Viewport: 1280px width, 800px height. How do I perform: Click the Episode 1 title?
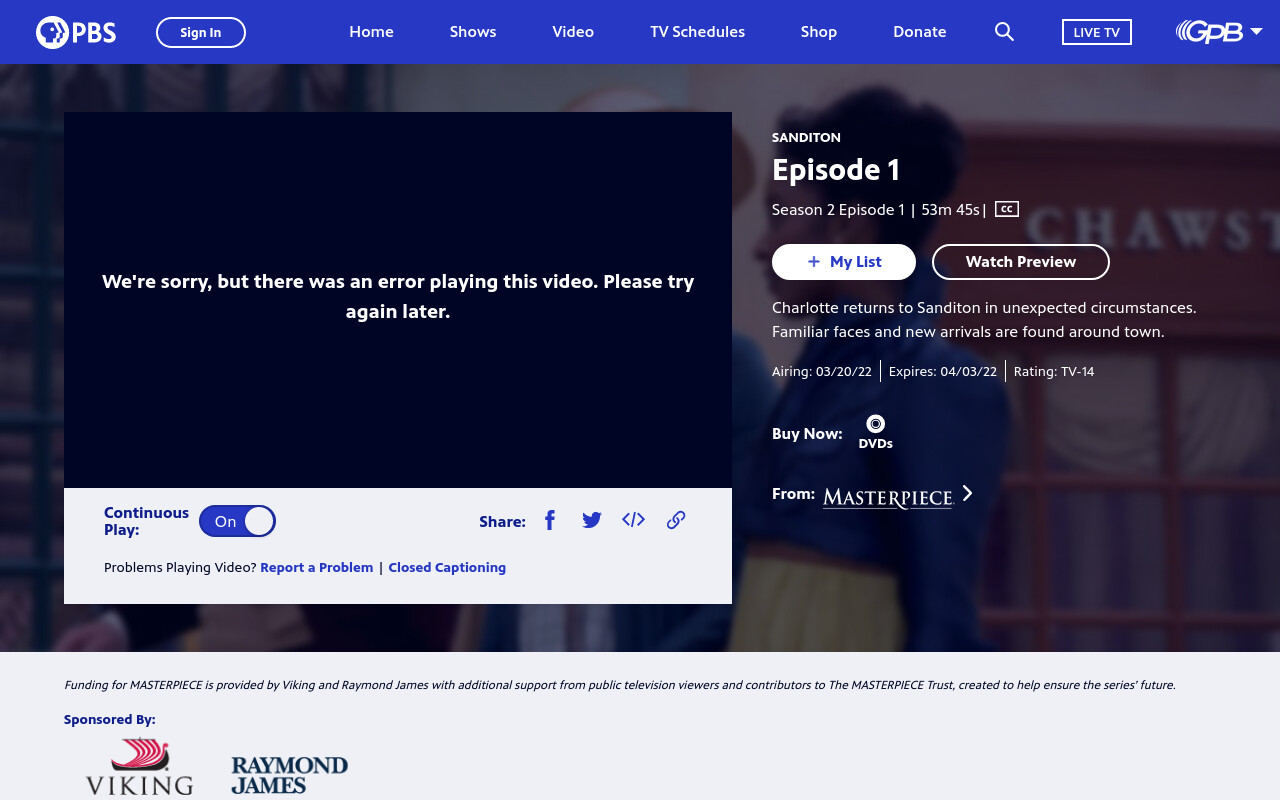(836, 170)
